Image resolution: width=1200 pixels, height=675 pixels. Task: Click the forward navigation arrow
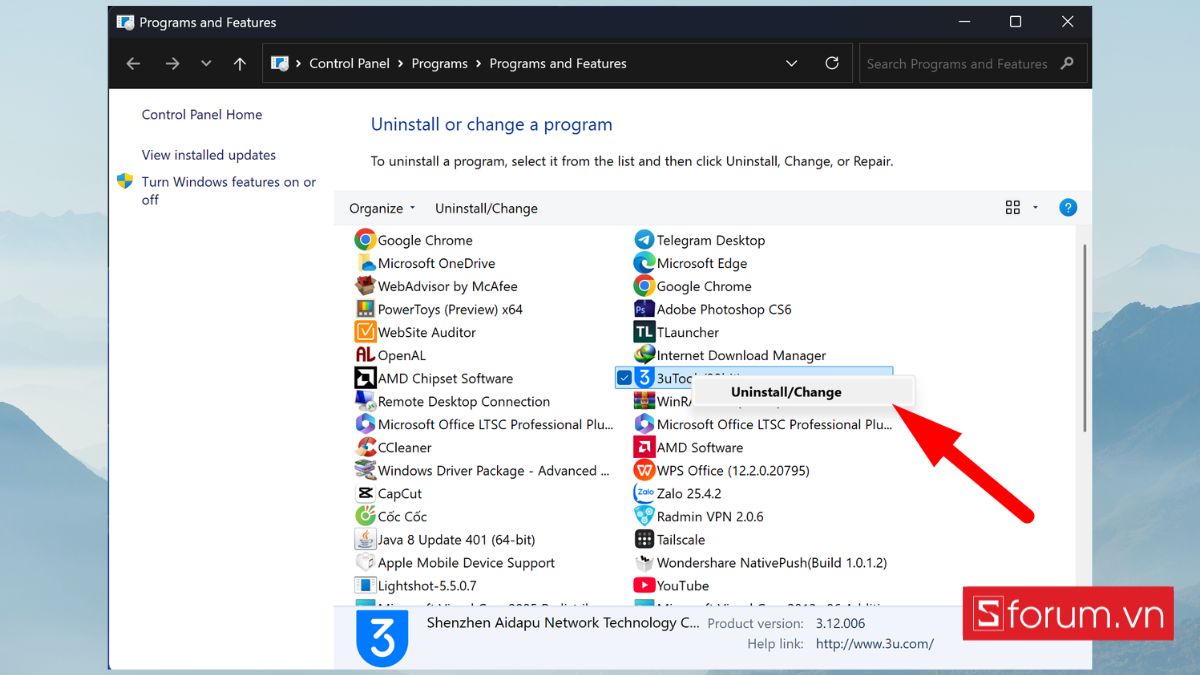coord(172,63)
